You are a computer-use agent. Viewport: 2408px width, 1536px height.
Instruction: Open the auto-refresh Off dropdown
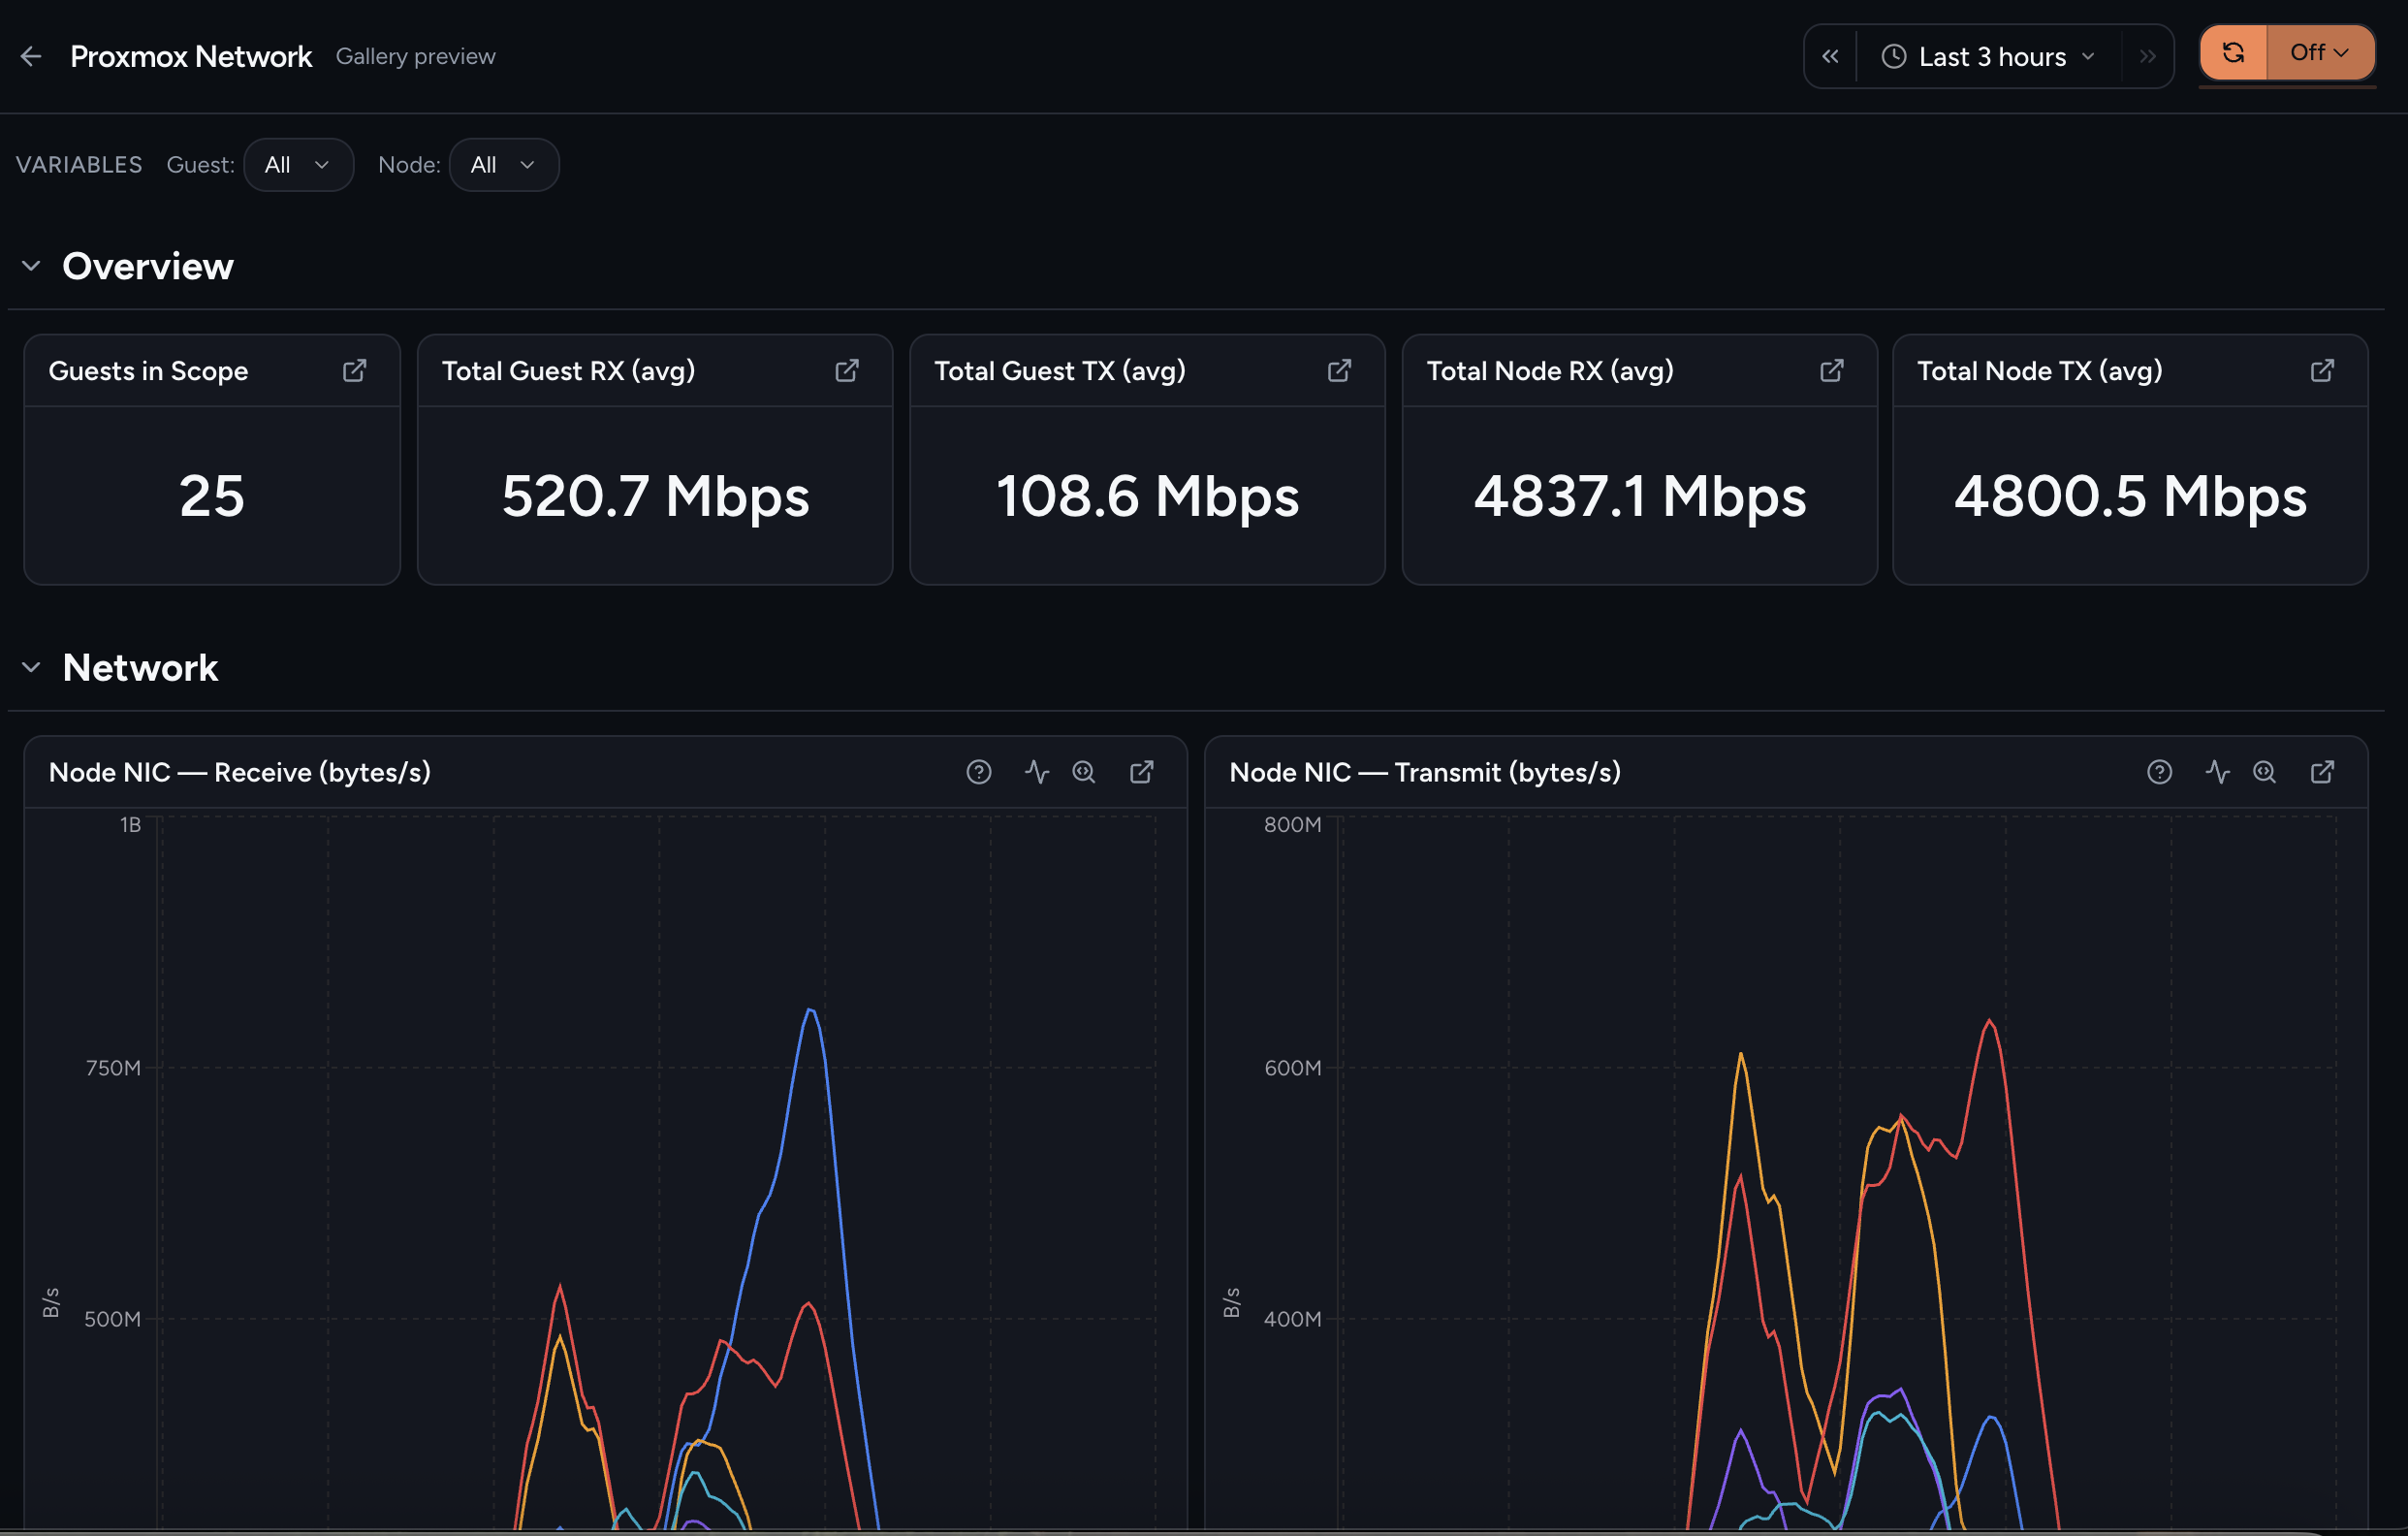(x=2319, y=52)
